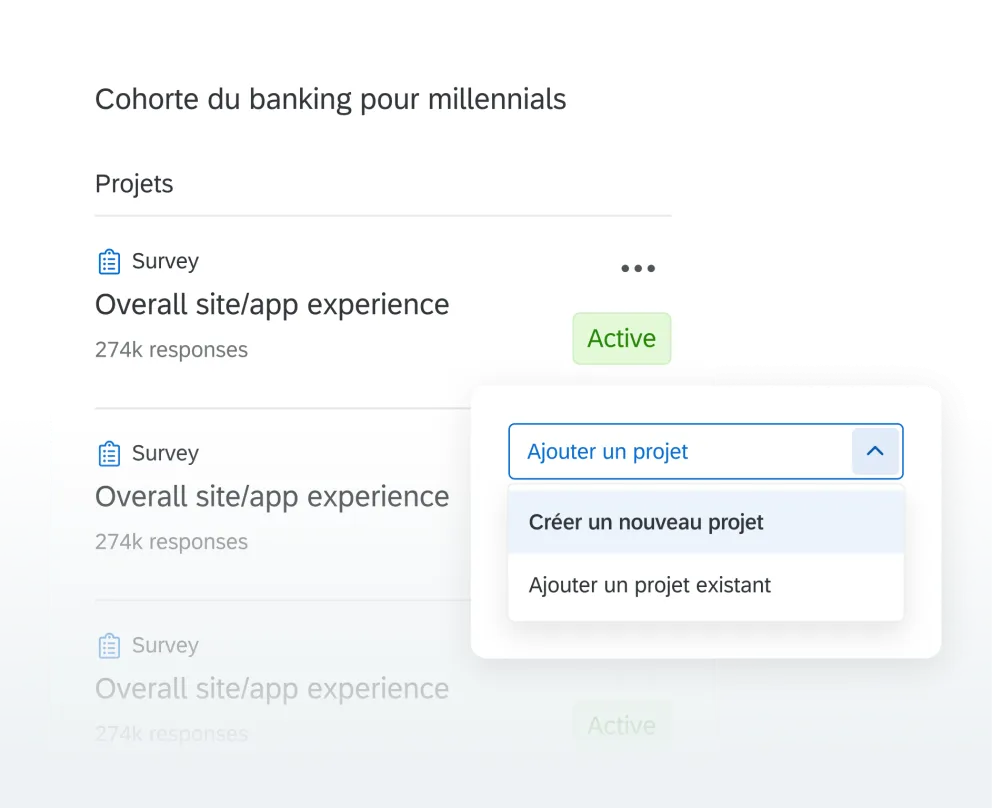
Task: Click the upward chevron in the blue dropdown box
Action: [875, 451]
